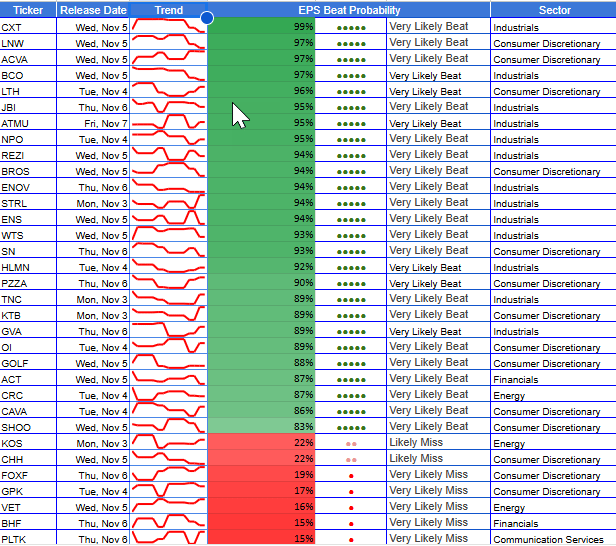Screen dimensions: 616x546
Task: Select the CXT ticker cell
Action: point(28,27)
